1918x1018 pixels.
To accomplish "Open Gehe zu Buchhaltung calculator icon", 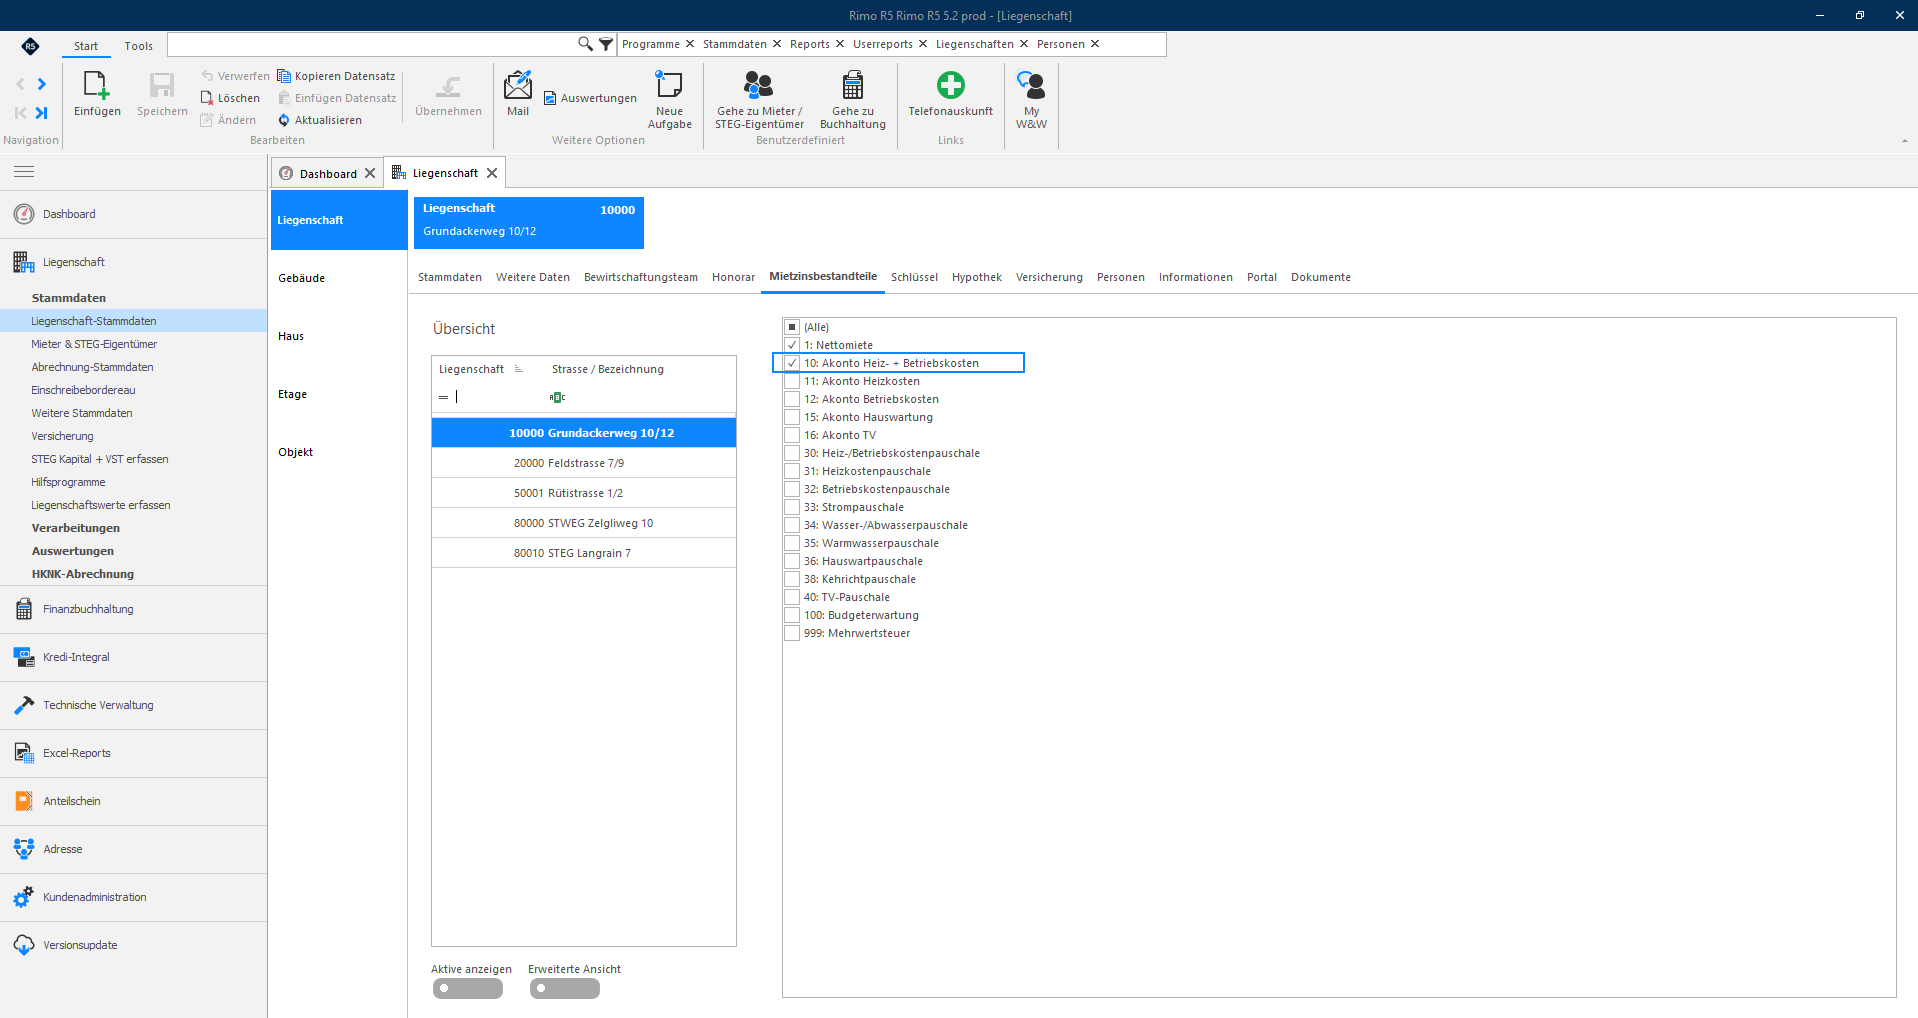I will pyautogui.click(x=853, y=86).
